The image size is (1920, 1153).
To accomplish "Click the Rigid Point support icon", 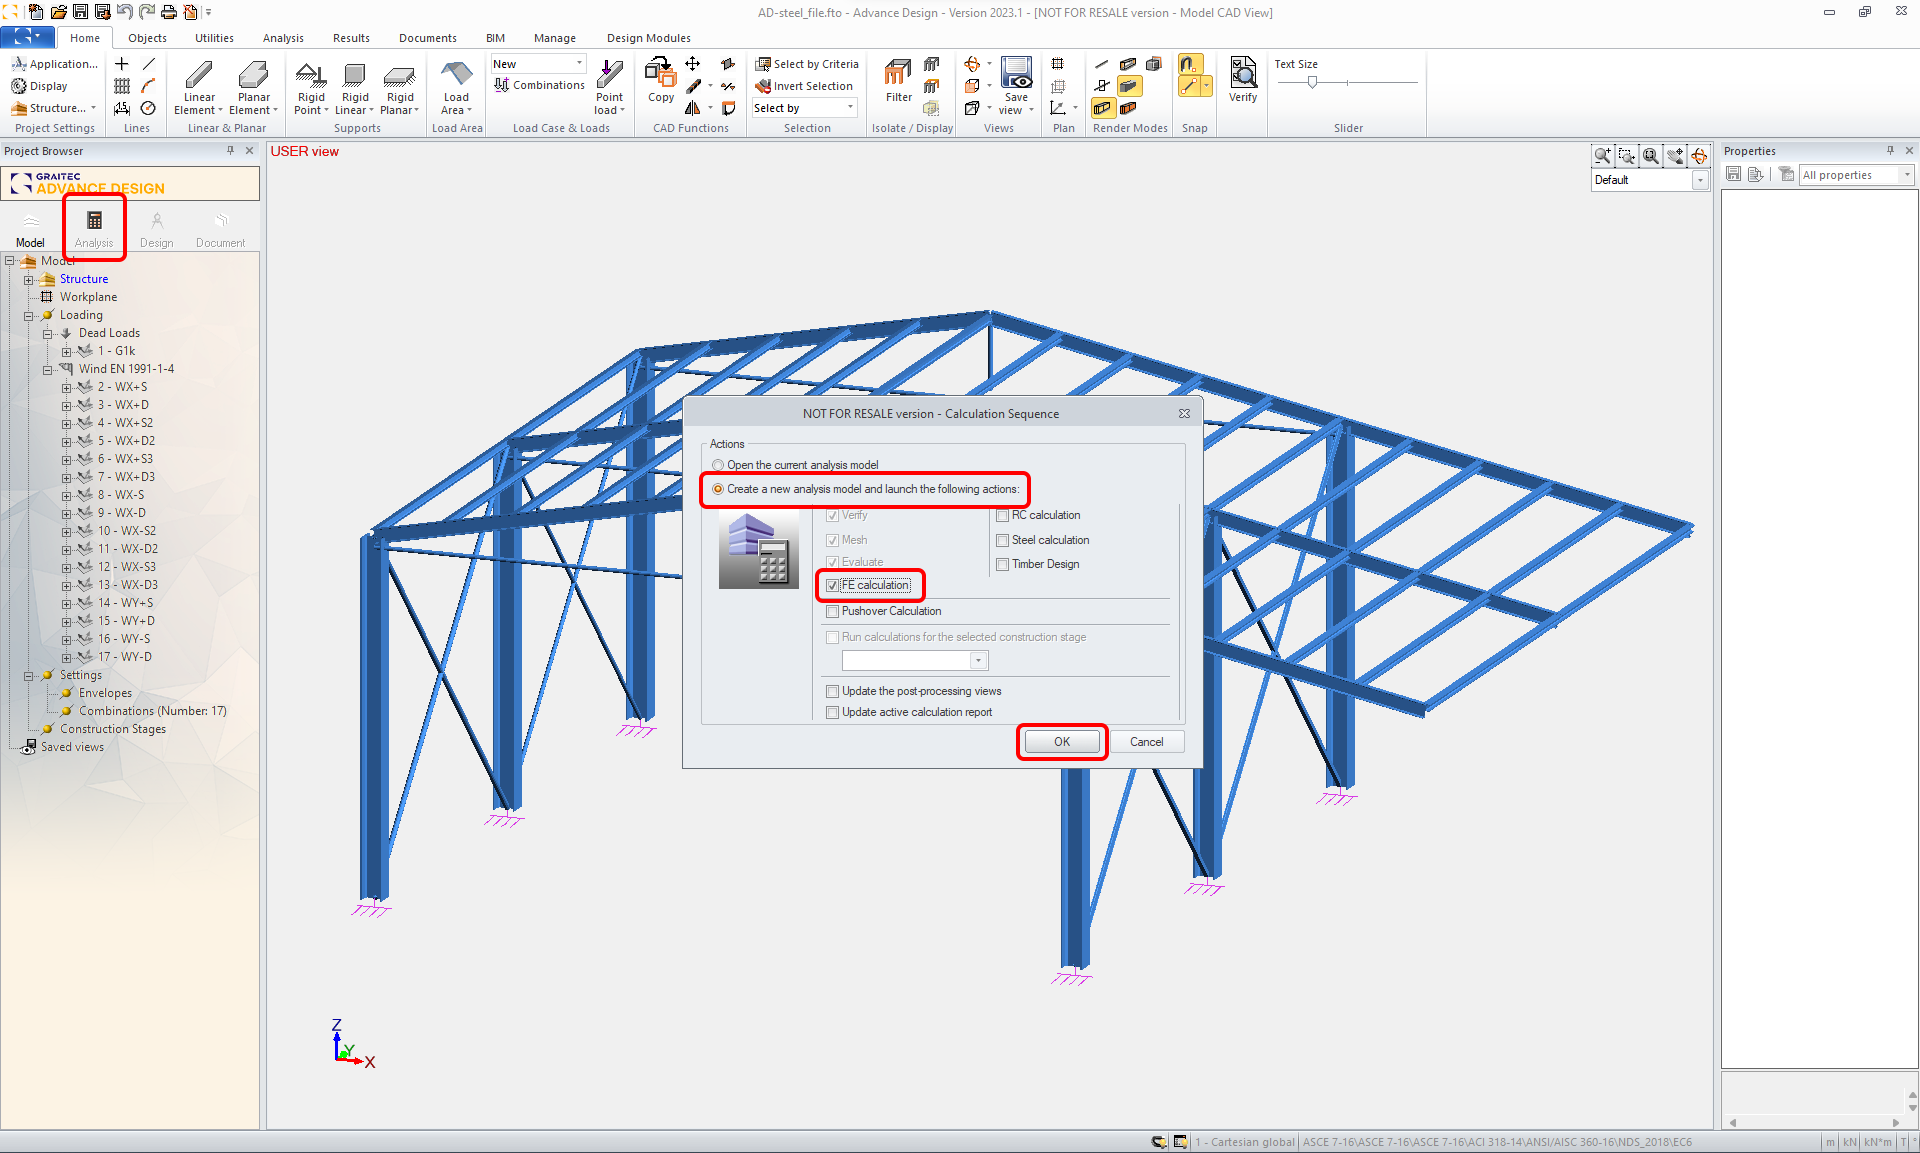I will coord(311,76).
